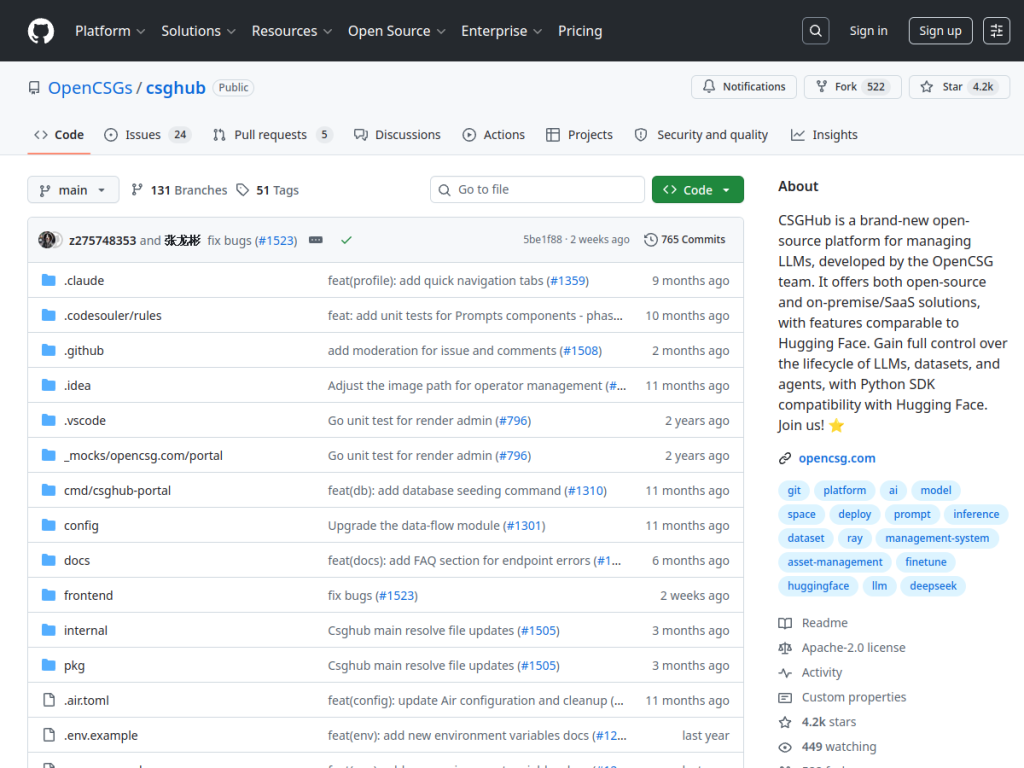Click the tag icon beside 51 Tags
The width and height of the screenshot is (1024, 768).
(x=243, y=189)
